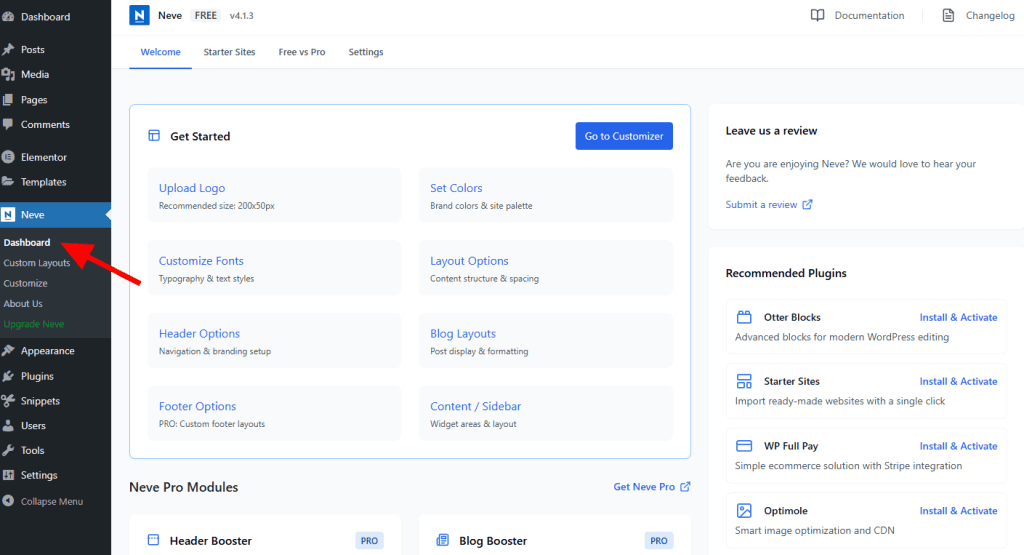Click the Starter Sites plugin icon

[744, 381]
